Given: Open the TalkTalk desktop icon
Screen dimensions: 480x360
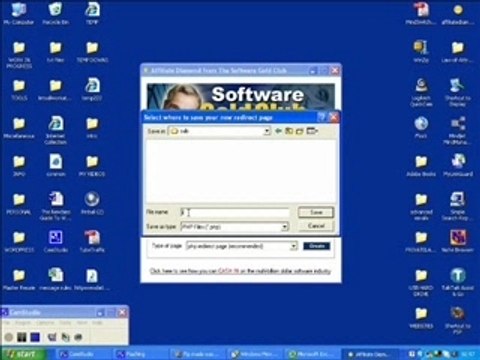Looking at the screenshot, I should pos(457,282).
